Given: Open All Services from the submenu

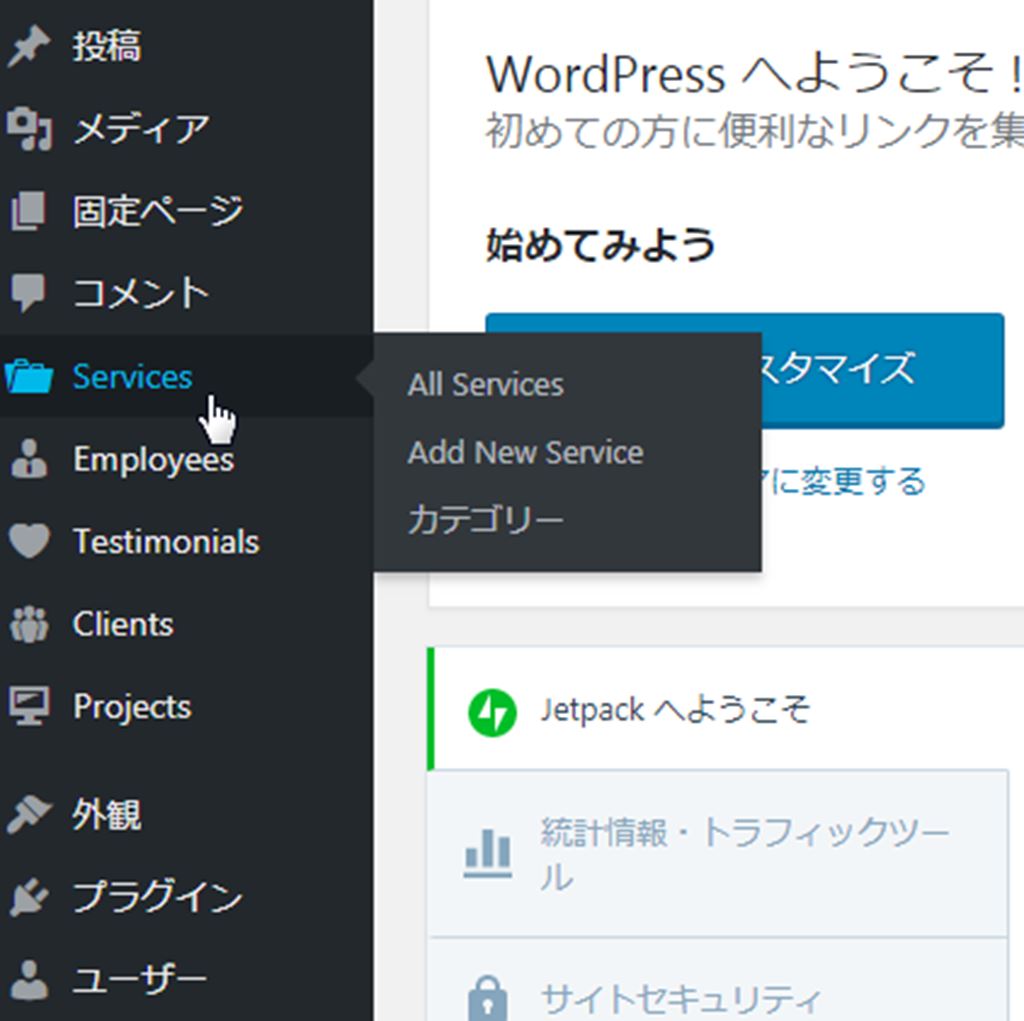Looking at the screenshot, I should 485,385.
